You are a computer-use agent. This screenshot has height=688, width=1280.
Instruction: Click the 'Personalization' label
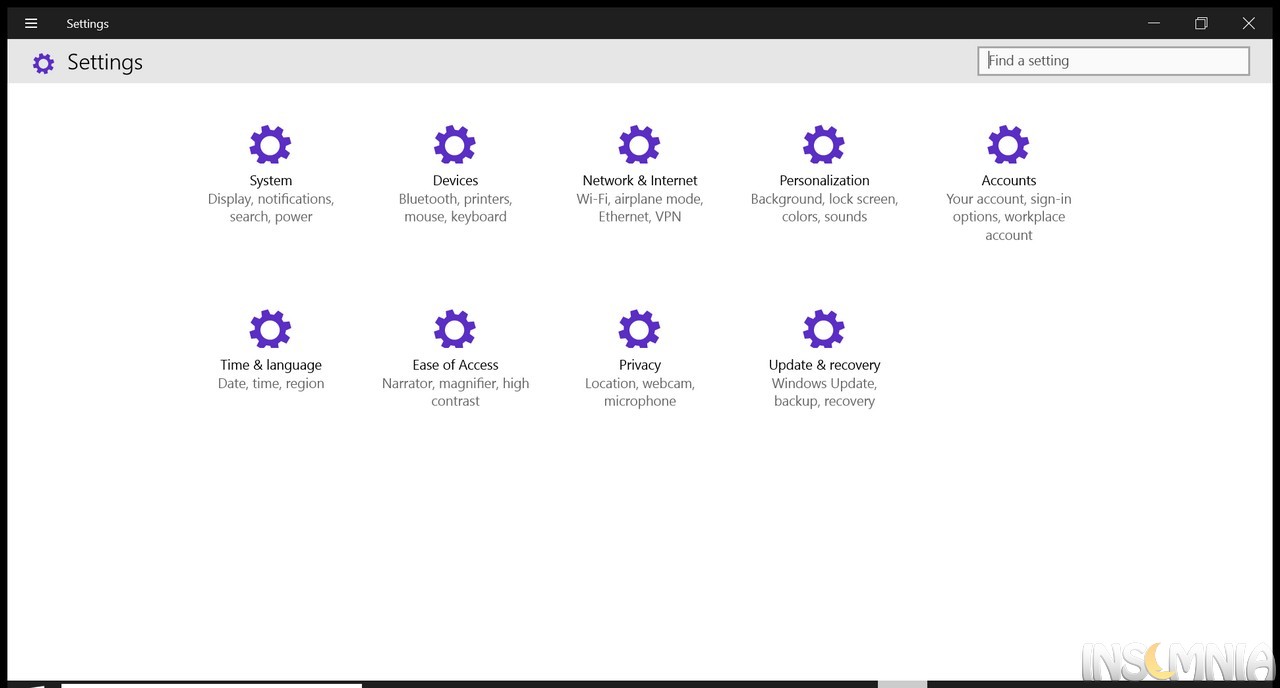click(824, 181)
